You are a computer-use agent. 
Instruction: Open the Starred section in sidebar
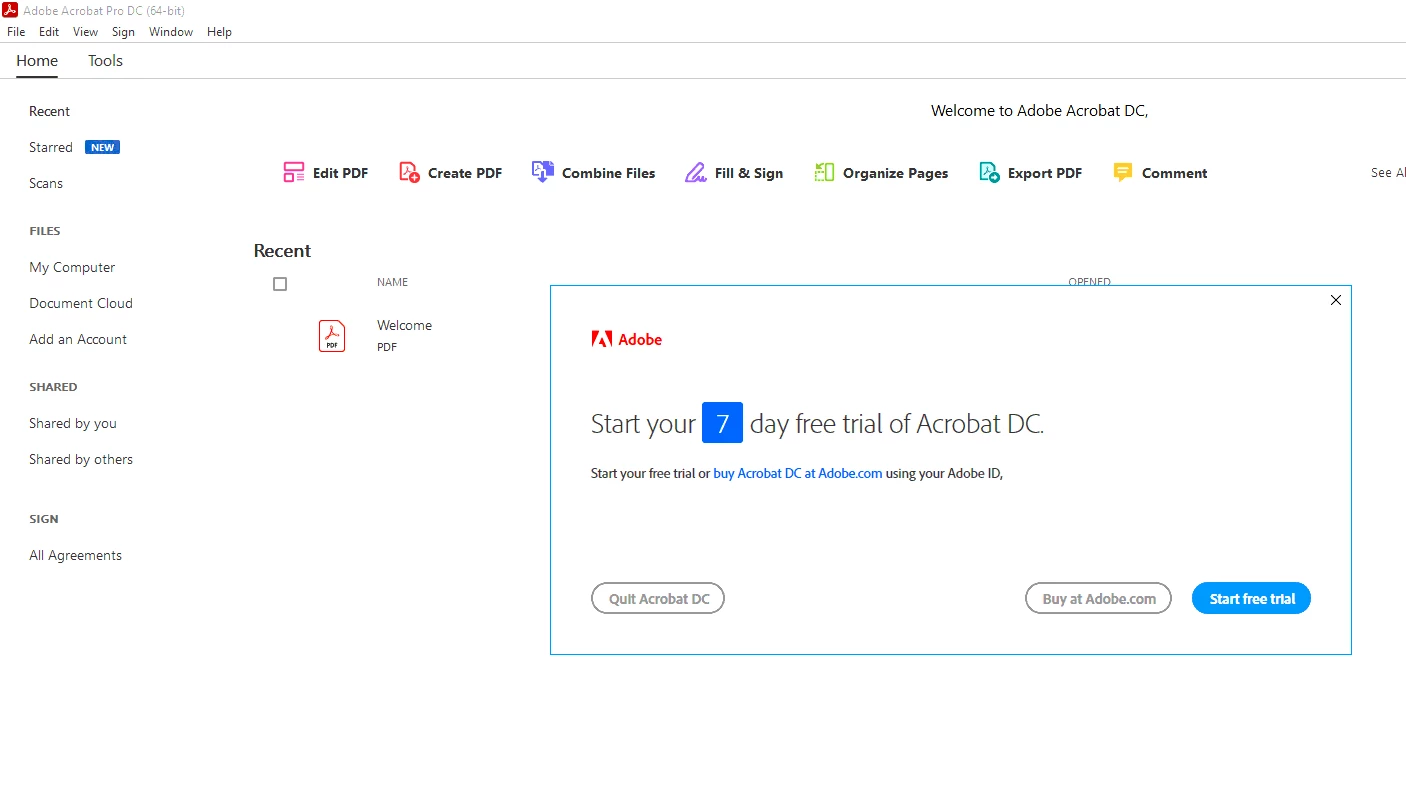coord(51,147)
